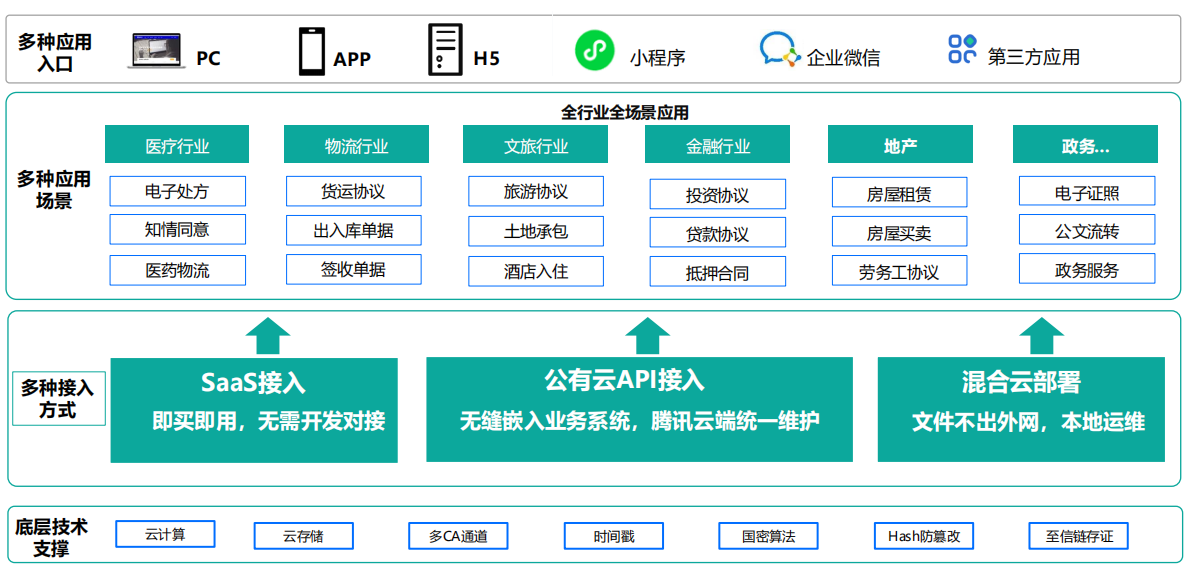Image resolution: width=1190 pixels, height=572 pixels.
Task: Open the 酒店入住 item
Action: (536, 271)
